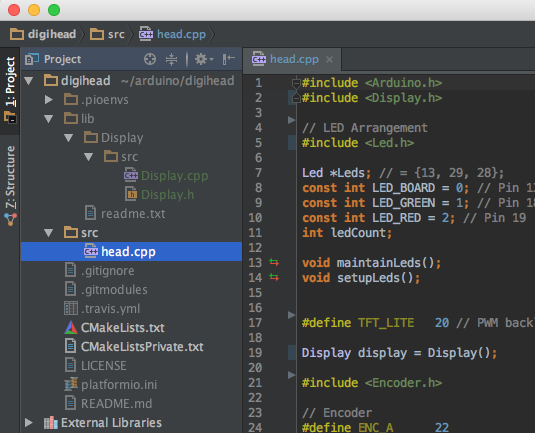This screenshot has width=535, height=433.
Task: Click the gutter navigation arrows on line 14
Action: pos(274,277)
